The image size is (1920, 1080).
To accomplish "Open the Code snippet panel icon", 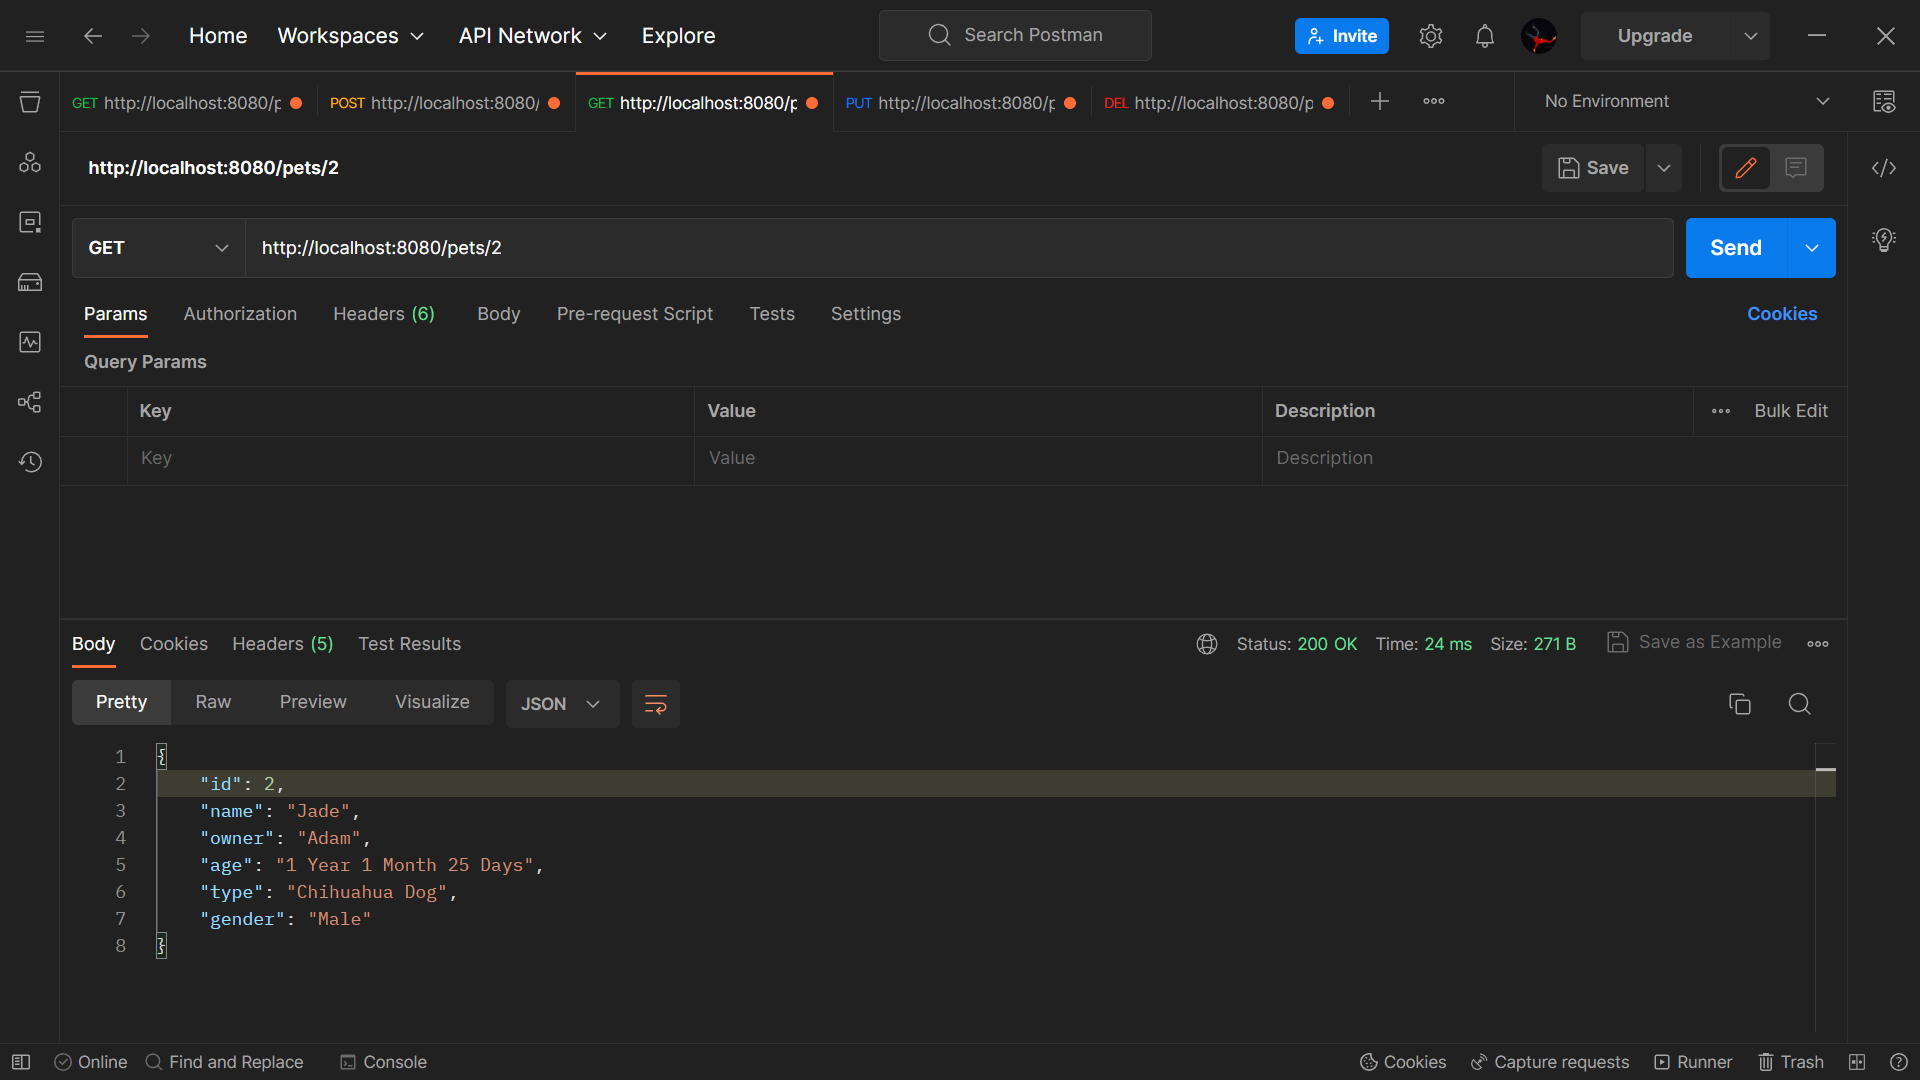I will (x=1884, y=168).
